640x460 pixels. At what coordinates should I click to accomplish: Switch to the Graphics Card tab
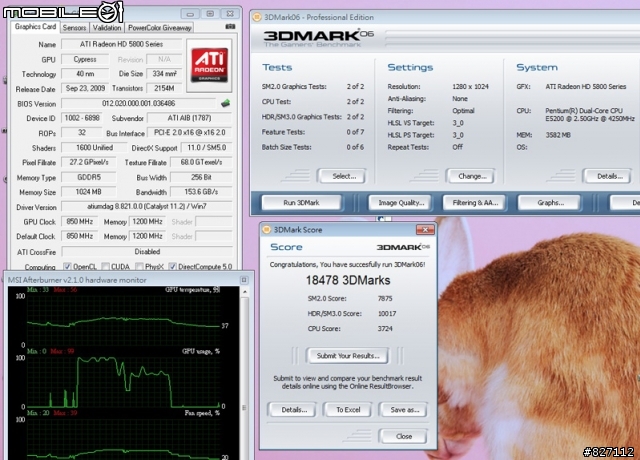[35, 27]
